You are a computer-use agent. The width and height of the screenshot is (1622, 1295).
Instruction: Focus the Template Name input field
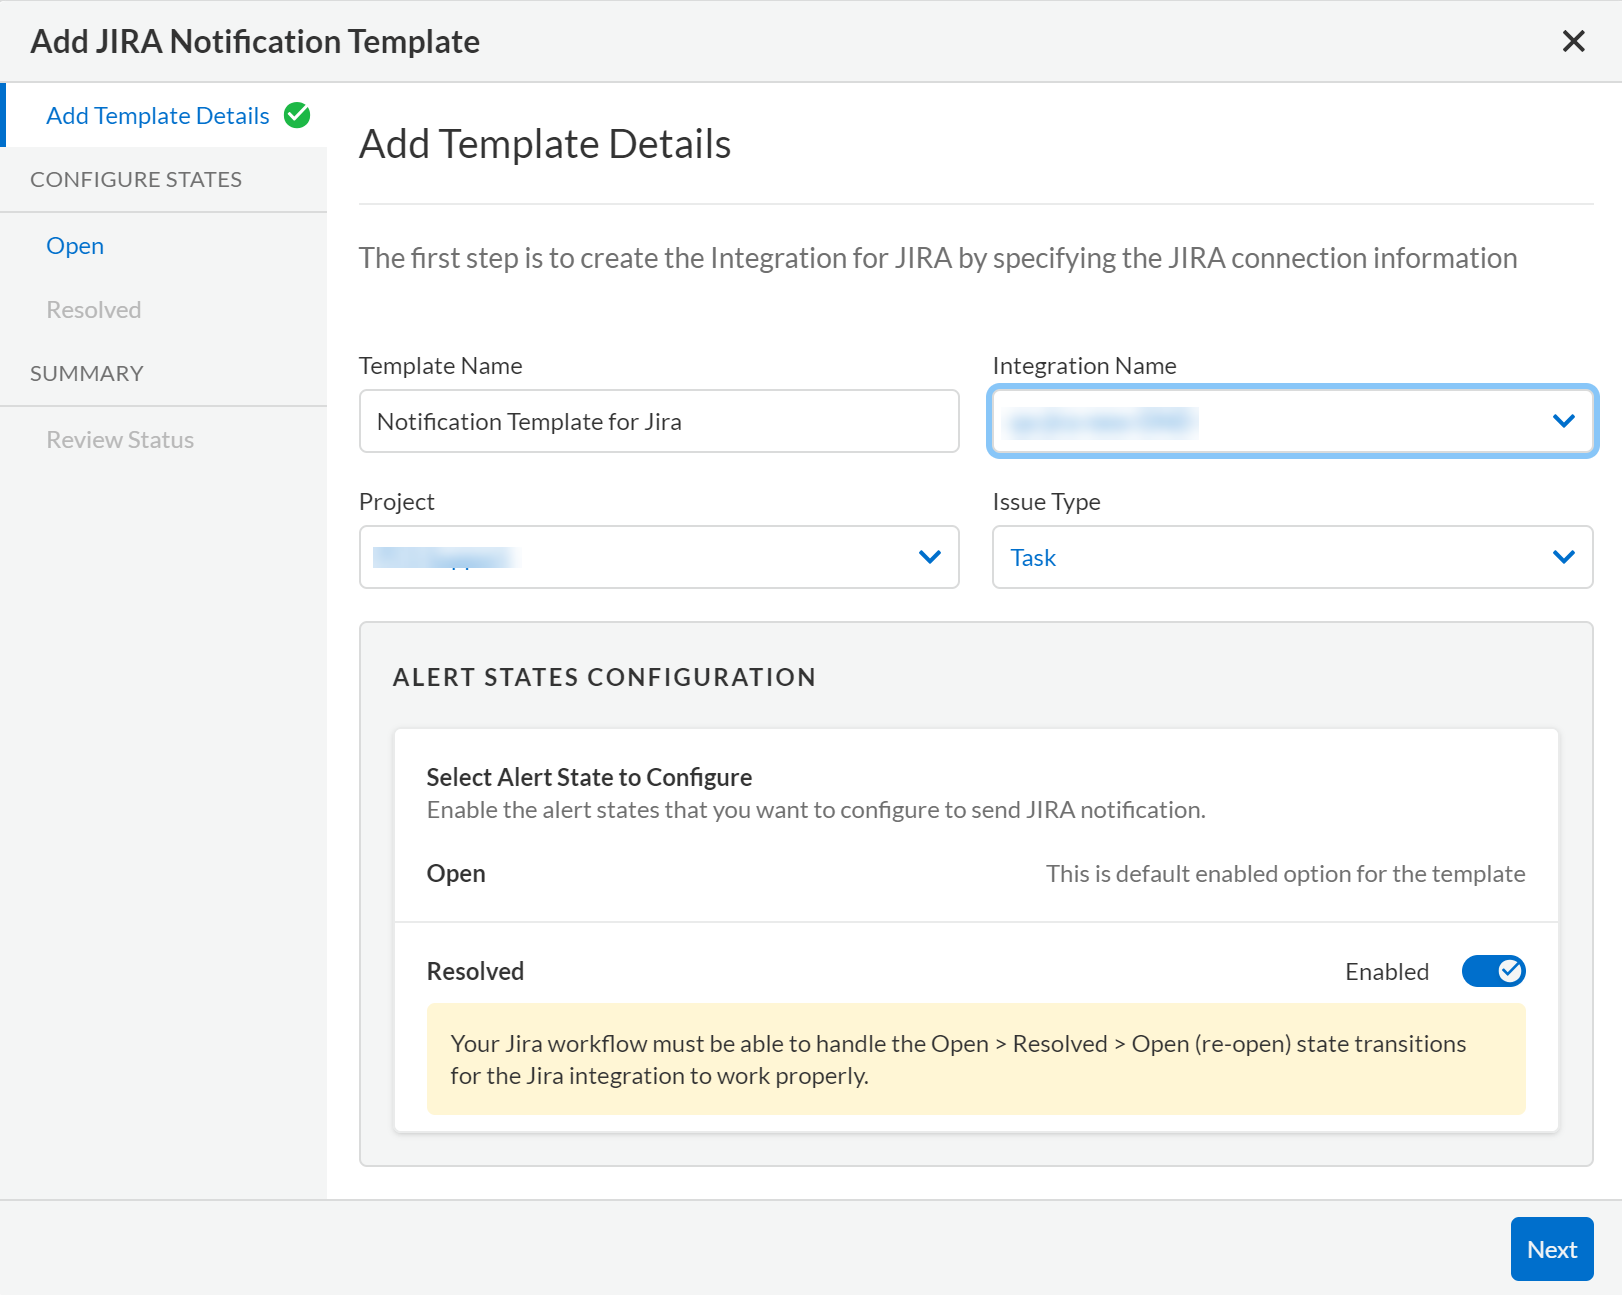[659, 421]
